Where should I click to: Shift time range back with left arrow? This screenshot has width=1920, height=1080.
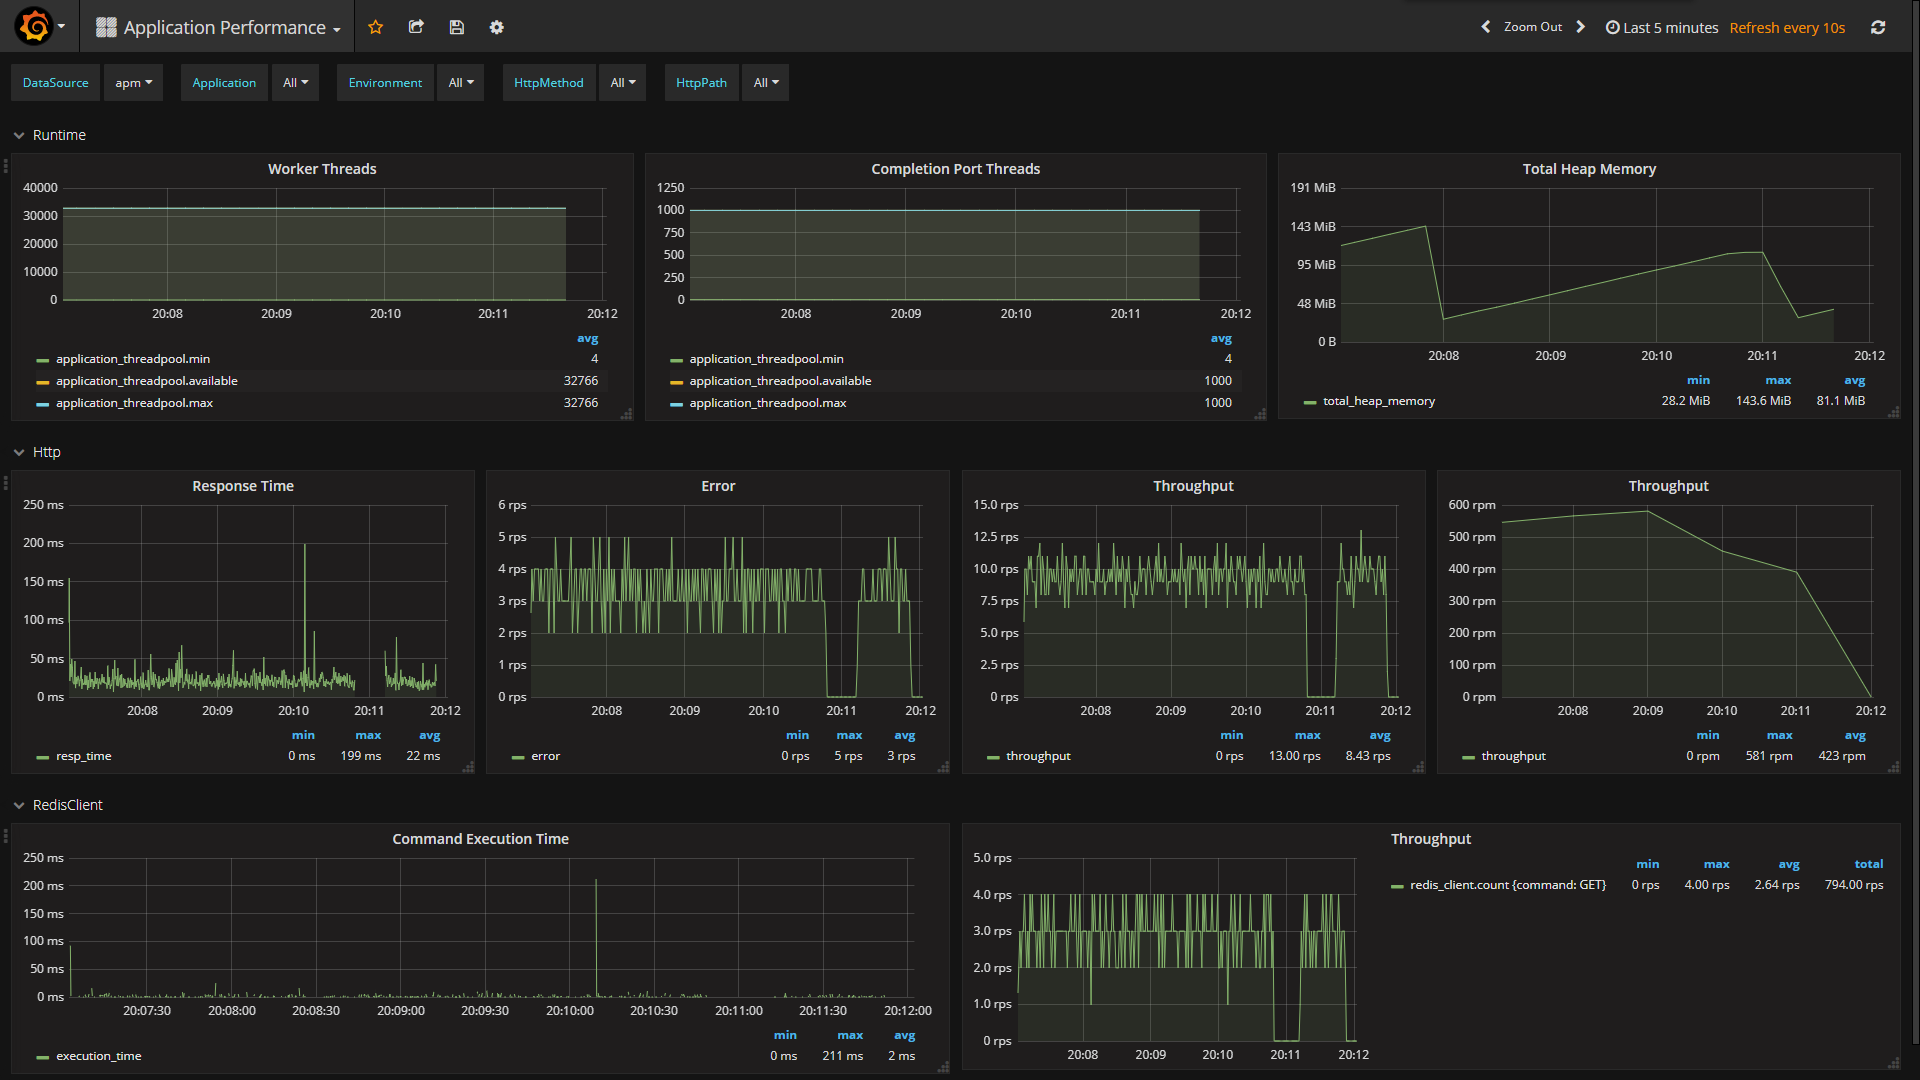pos(1485,27)
